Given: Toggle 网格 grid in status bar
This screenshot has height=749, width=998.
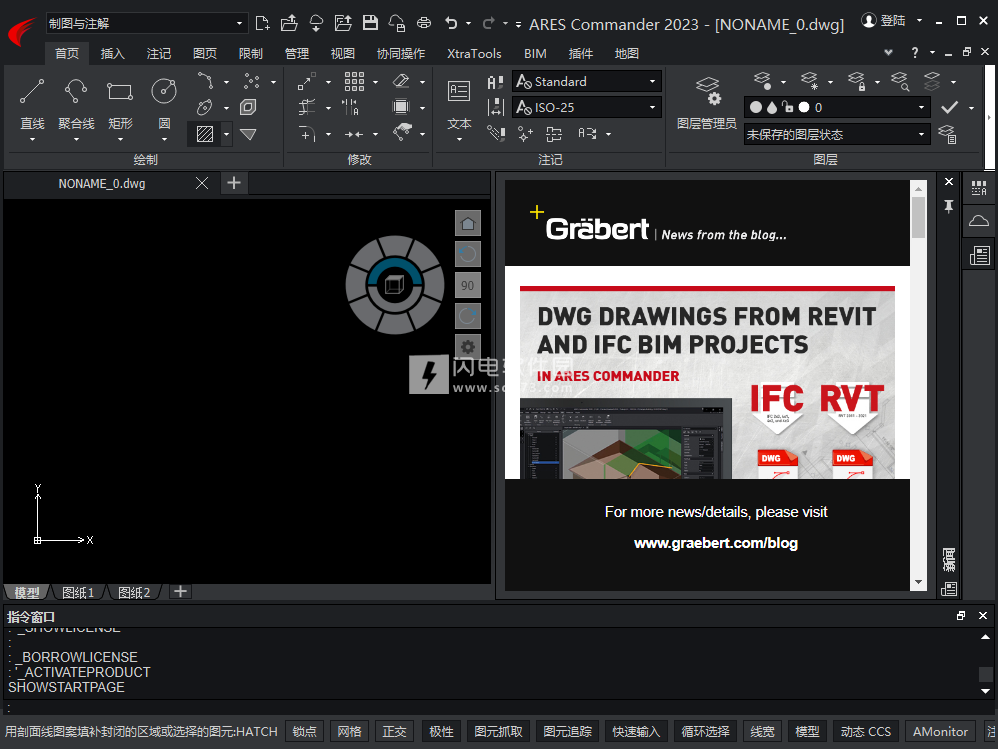Looking at the screenshot, I should (x=349, y=732).
